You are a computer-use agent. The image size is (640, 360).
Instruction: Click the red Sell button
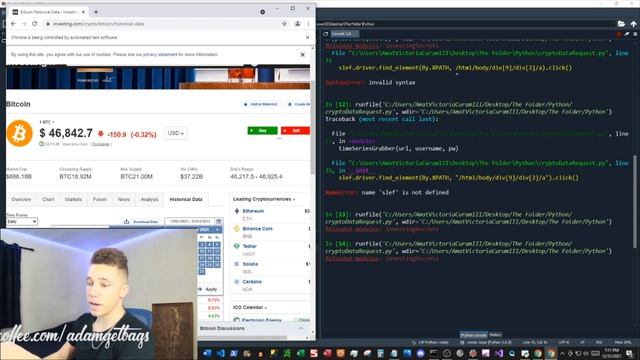pos(296,131)
